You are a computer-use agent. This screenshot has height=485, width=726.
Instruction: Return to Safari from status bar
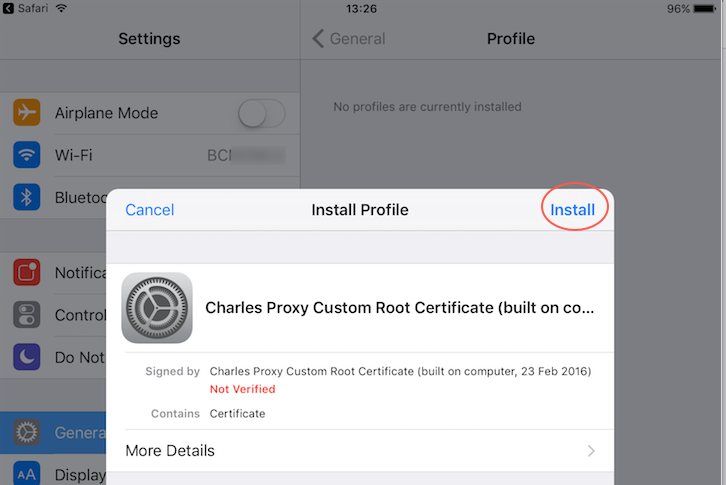(x=24, y=9)
